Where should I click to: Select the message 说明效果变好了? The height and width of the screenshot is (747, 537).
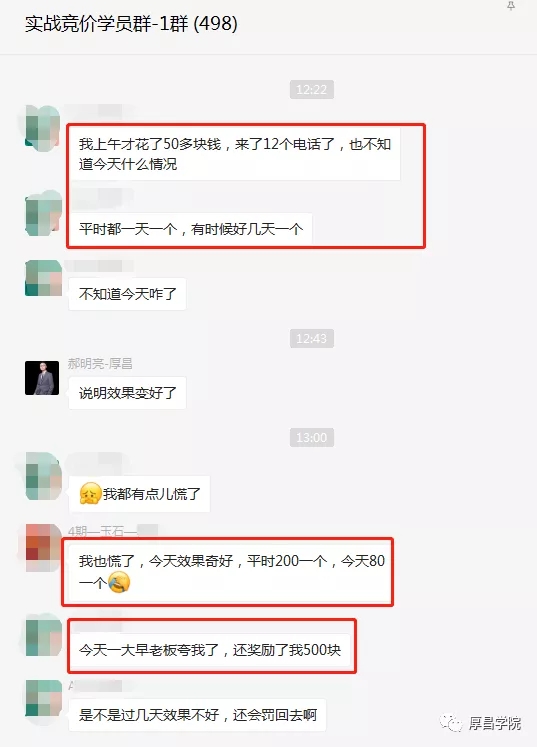127,393
